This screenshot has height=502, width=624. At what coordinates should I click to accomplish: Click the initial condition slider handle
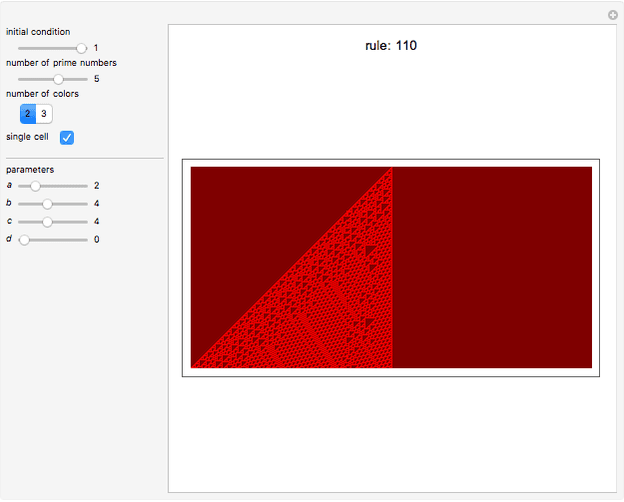click(x=81, y=48)
